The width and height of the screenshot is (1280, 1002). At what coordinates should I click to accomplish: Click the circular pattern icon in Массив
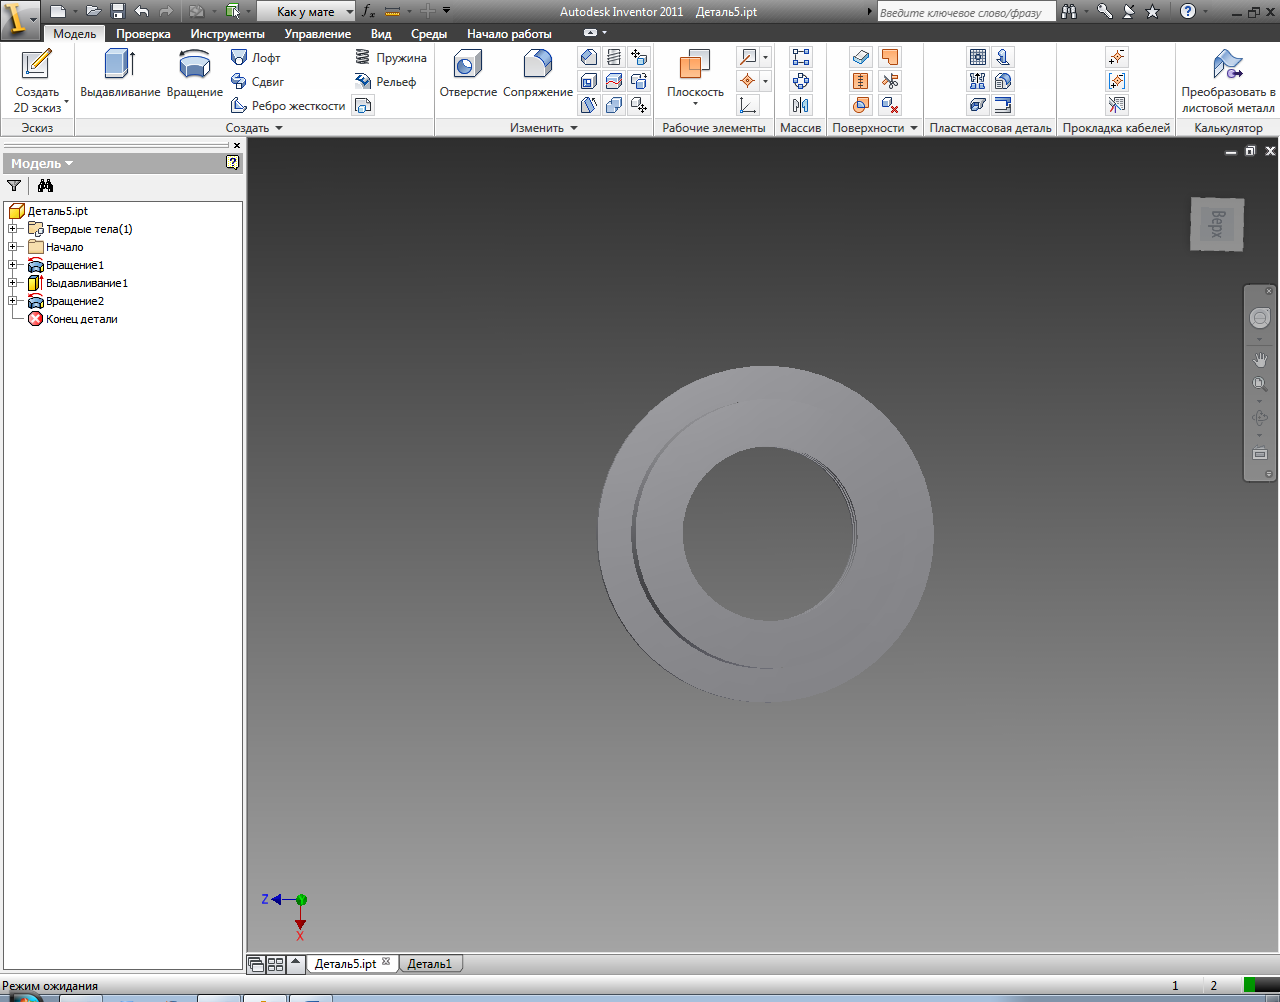[x=801, y=81]
